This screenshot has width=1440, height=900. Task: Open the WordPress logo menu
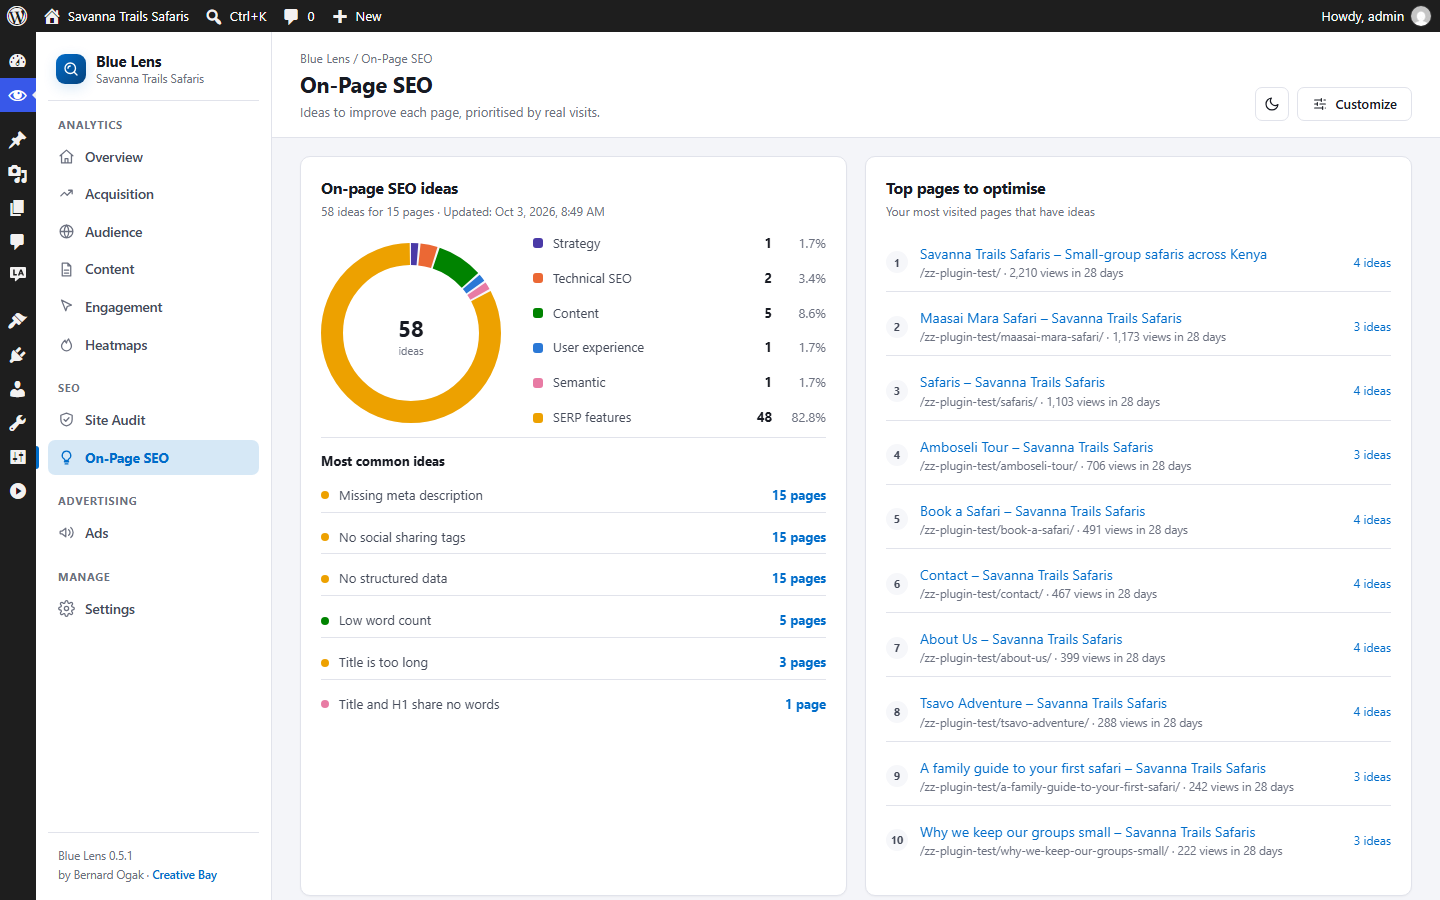(17, 16)
